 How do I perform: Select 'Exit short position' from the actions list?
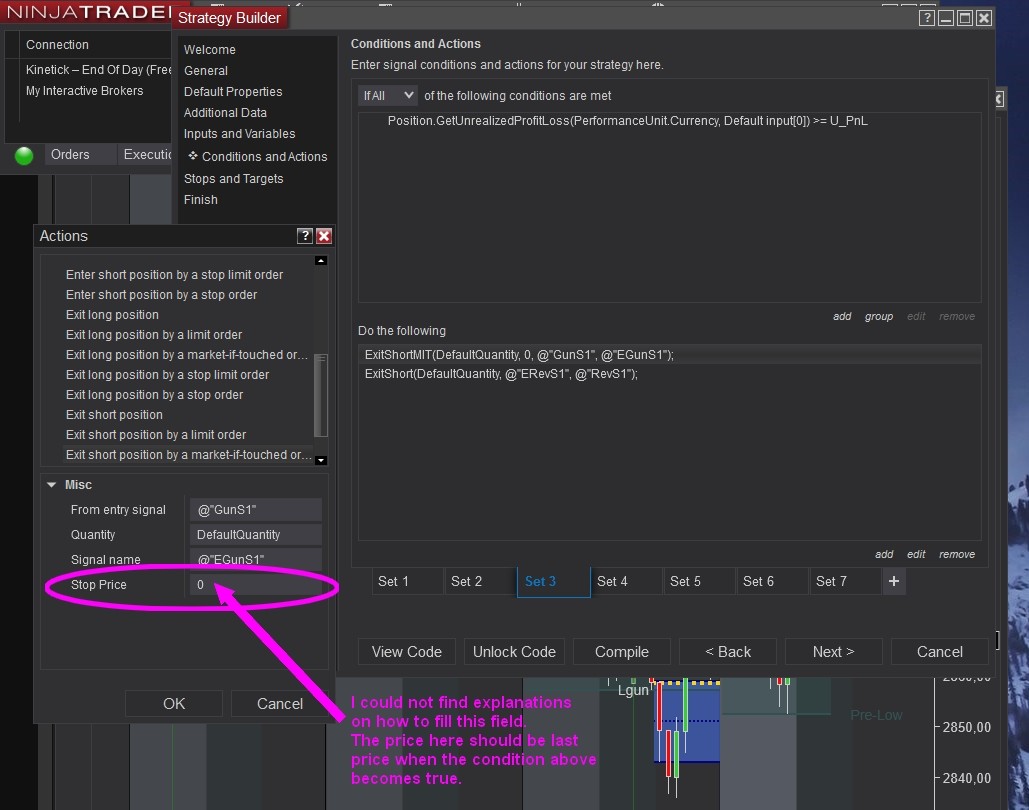coord(114,414)
